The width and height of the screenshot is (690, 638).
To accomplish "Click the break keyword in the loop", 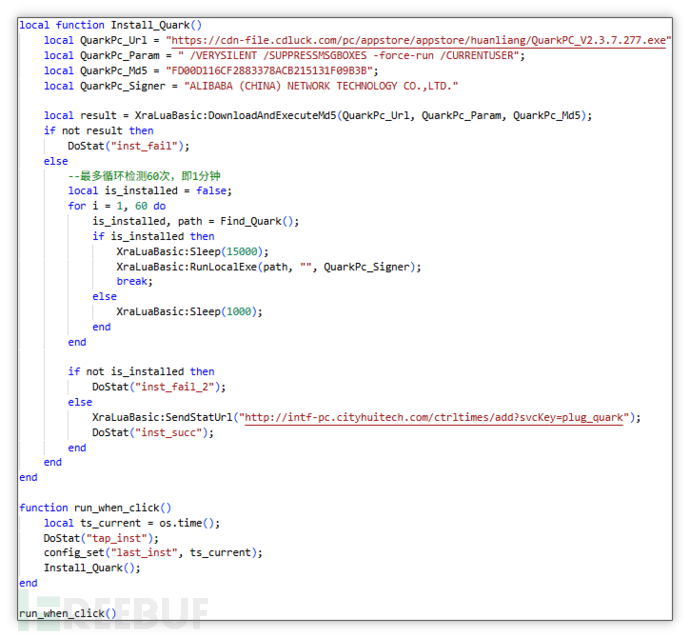I will pos(132,281).
